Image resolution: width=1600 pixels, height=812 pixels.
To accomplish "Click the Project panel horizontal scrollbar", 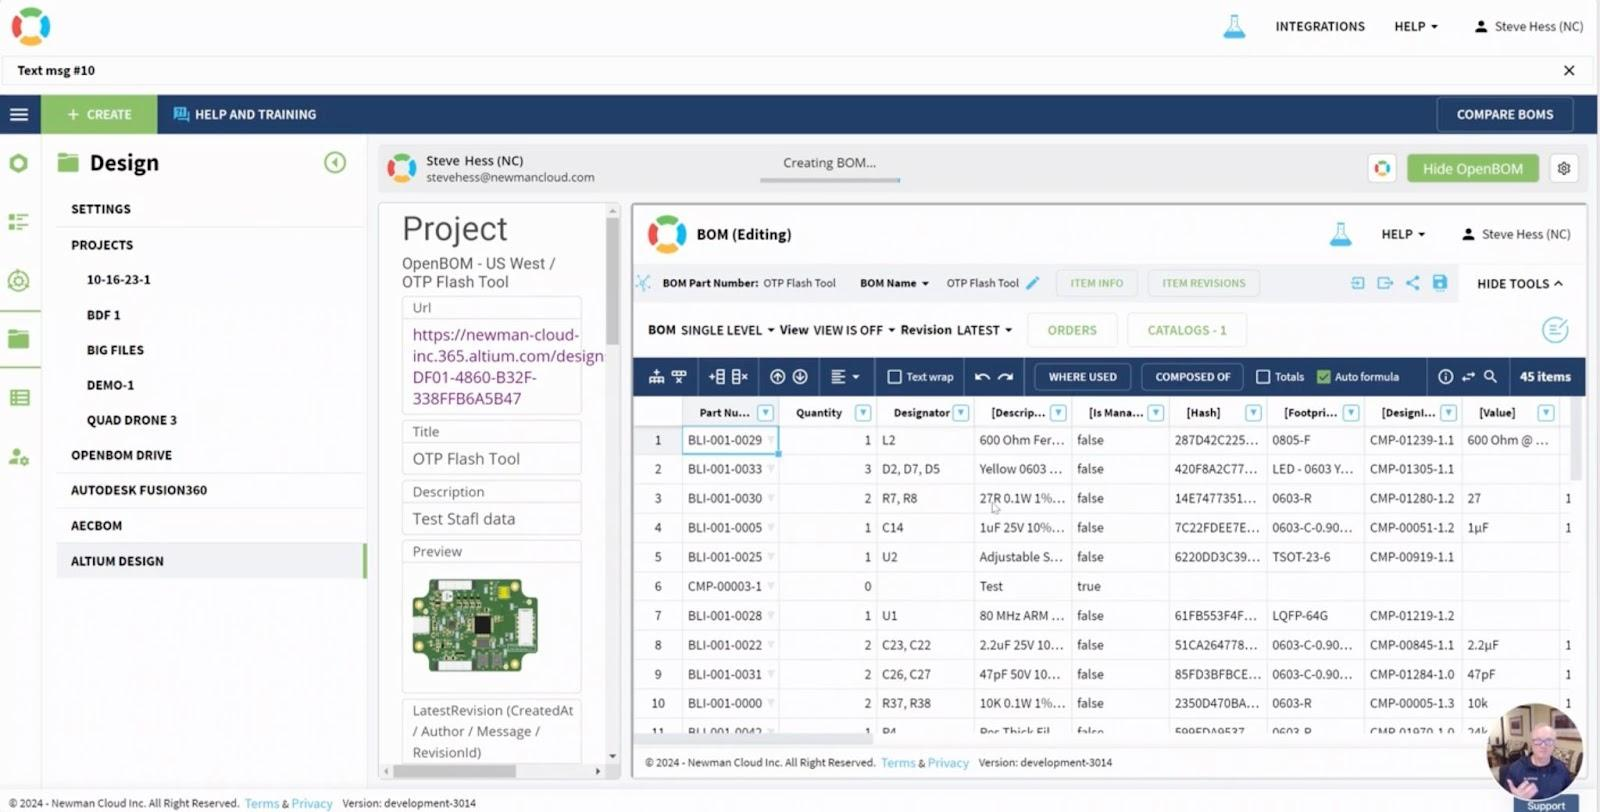I will click(455, 771).
